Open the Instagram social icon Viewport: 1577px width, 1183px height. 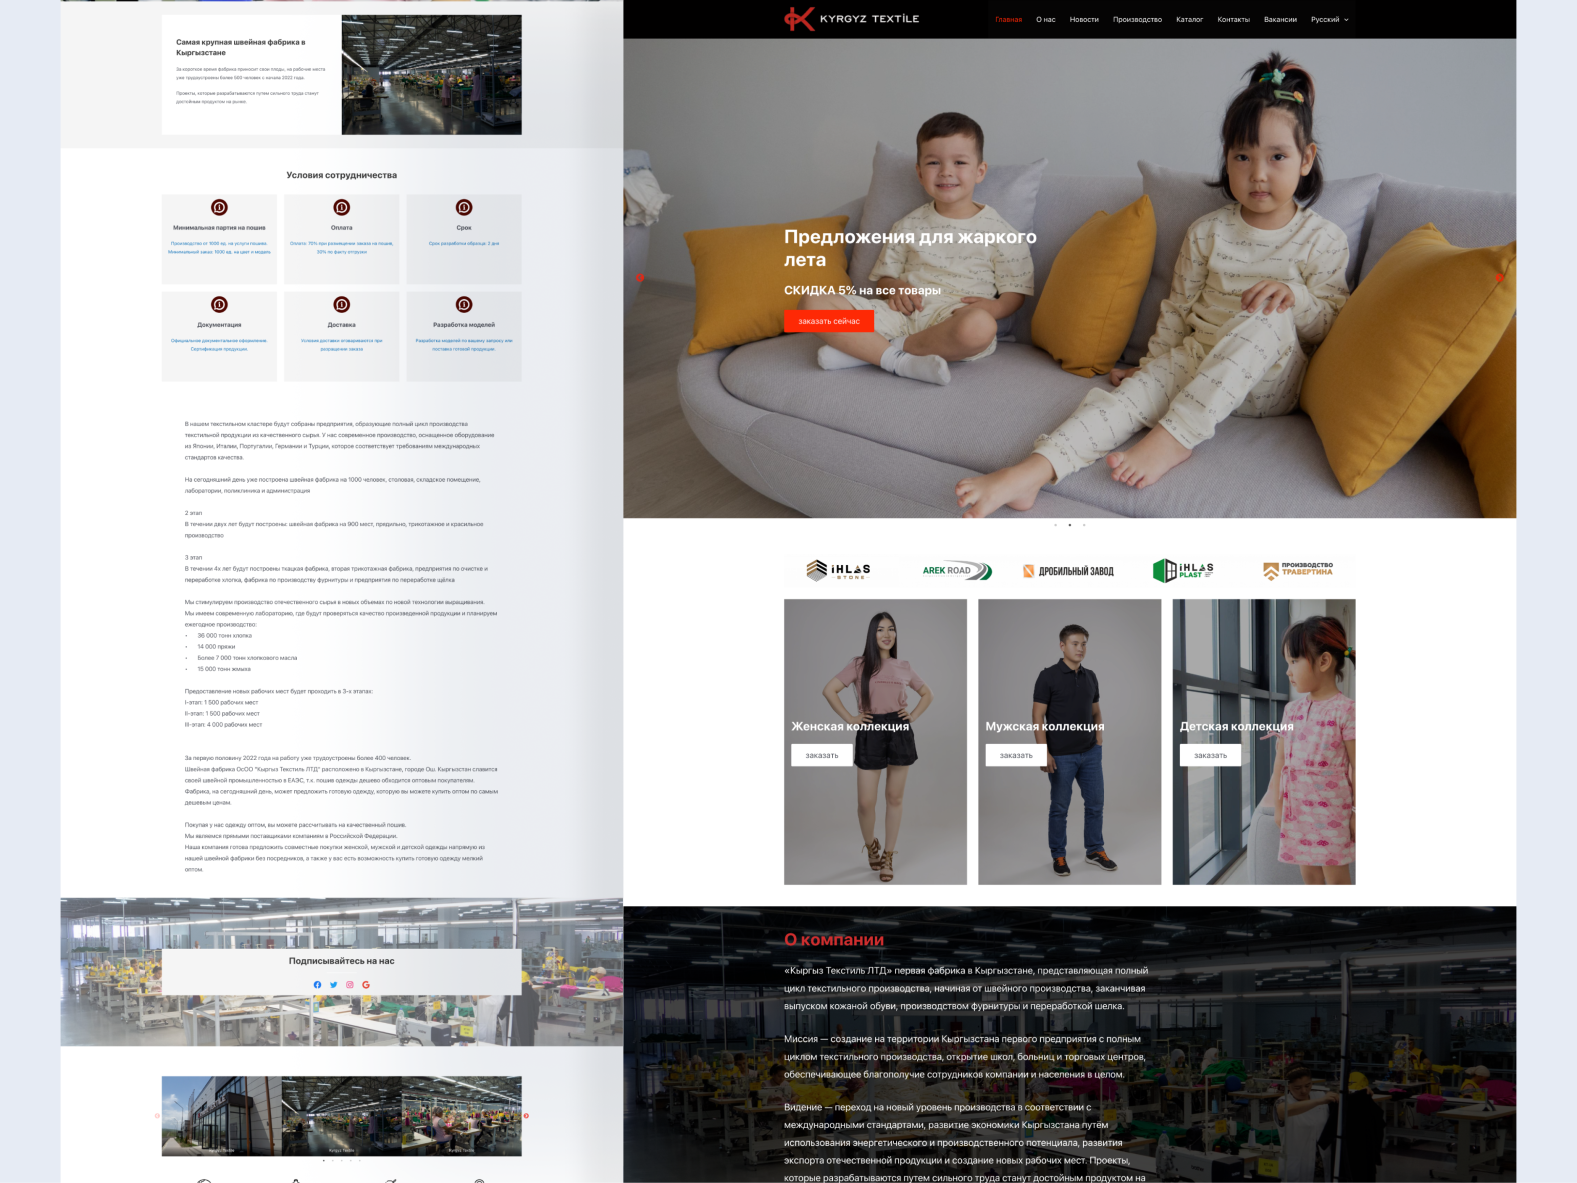350,985
